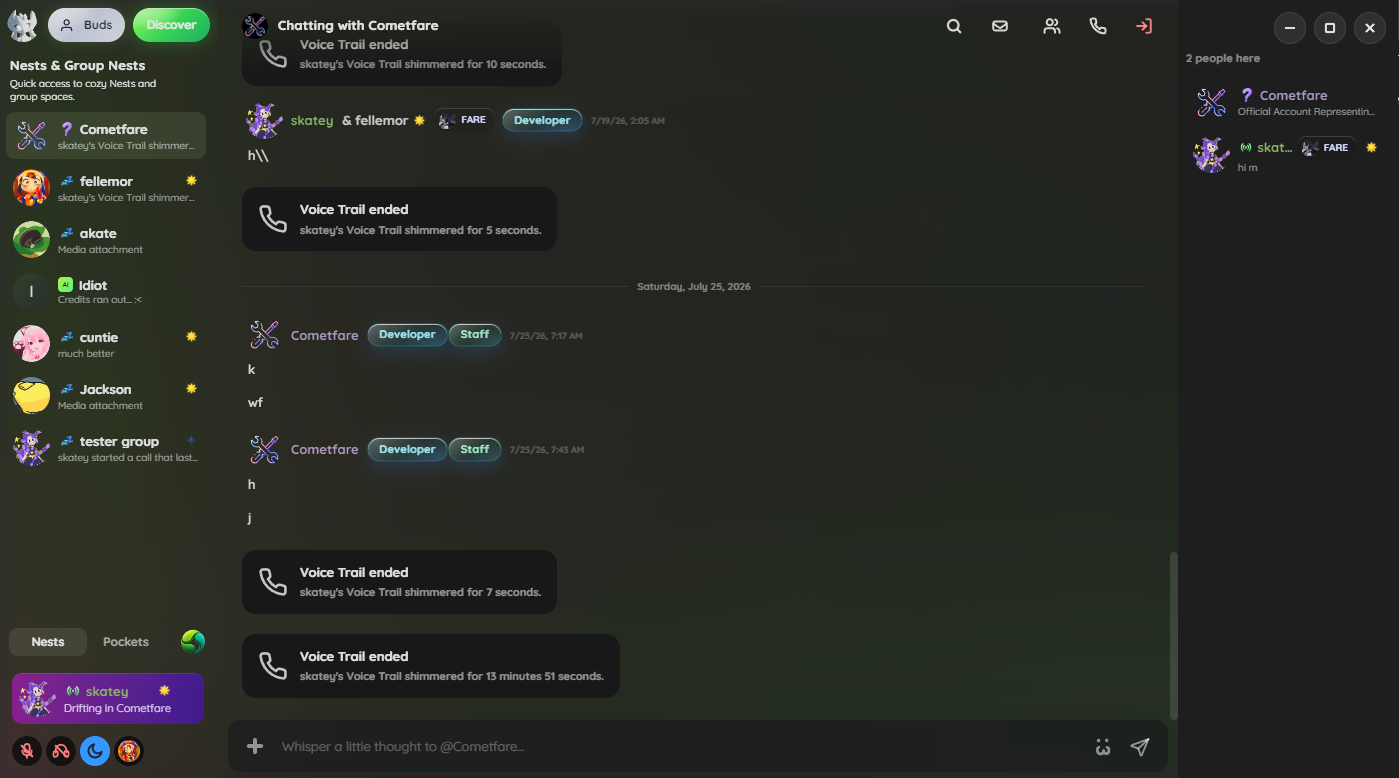Click Developer badge on skatey's message
The width and height of the screenshot is (1399, 778).
point(542,120)
